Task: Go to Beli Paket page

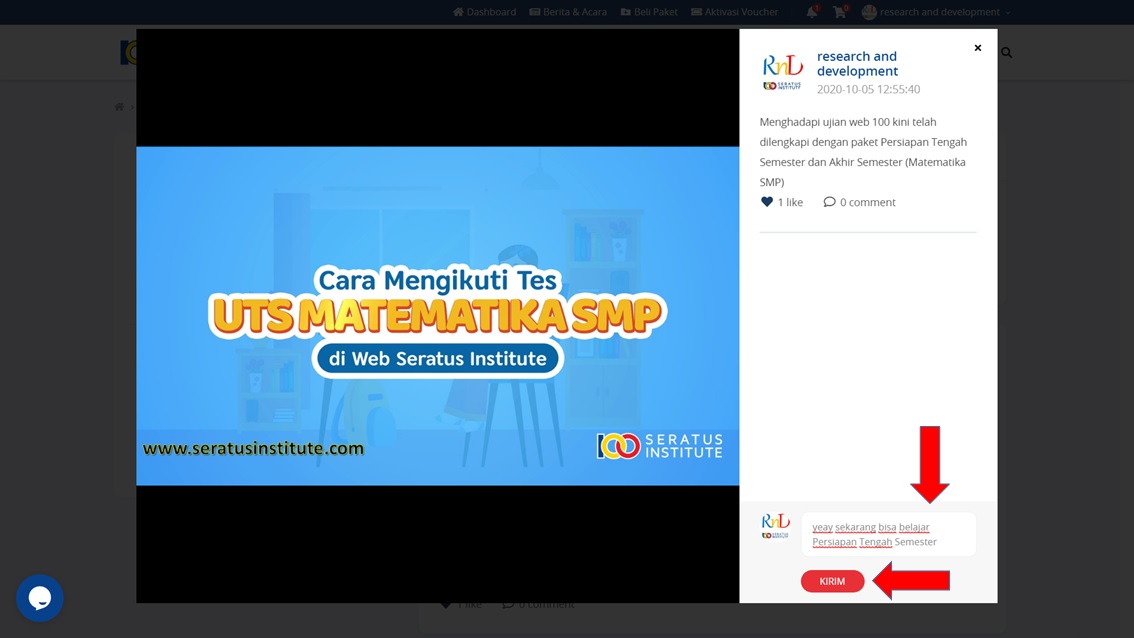Action: (649, 12)
